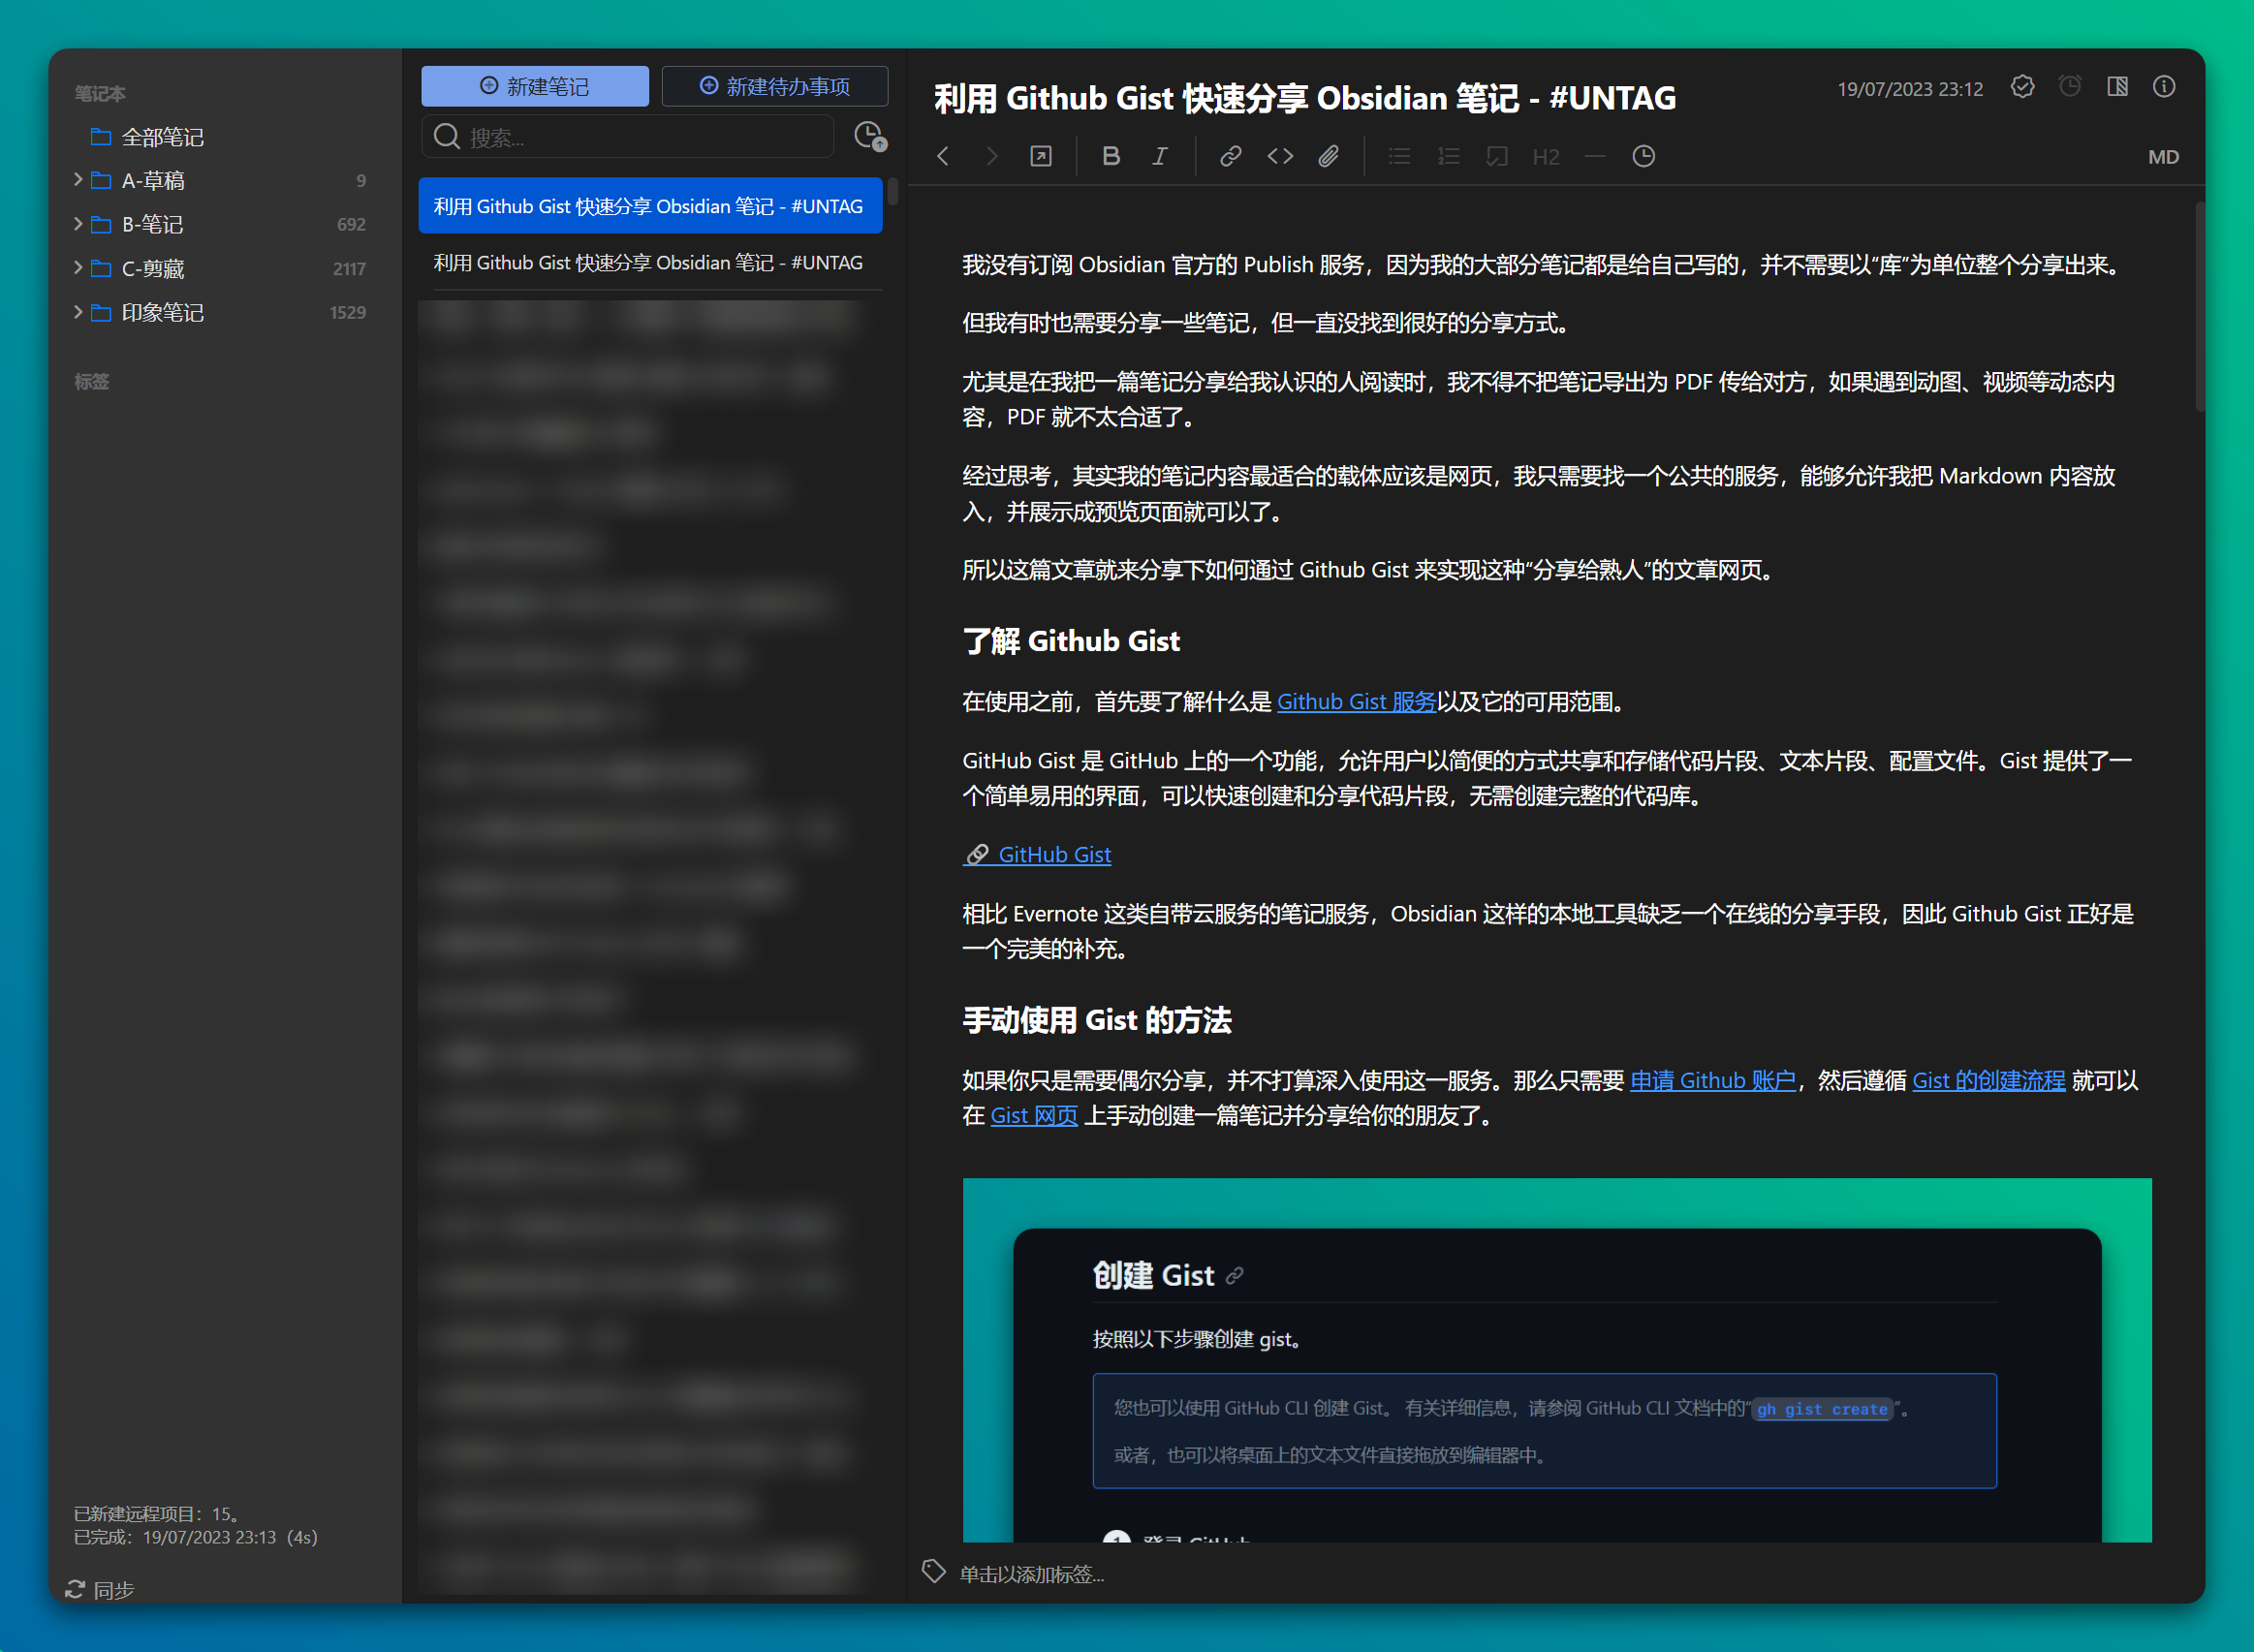Expand the B-笔记 notebook
2254x1652 pixels.
click(x=78, y=223)
